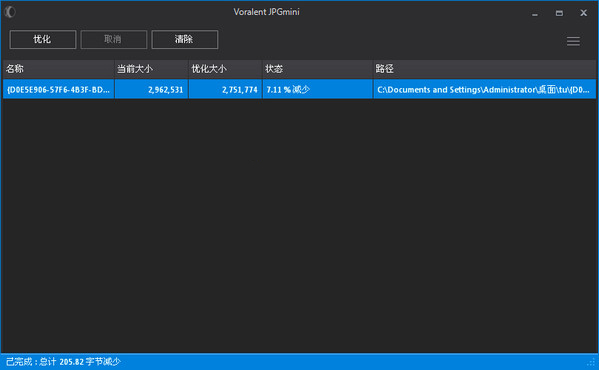The width and height of the screenshot is (599, 370).
Task: Maximize the Voralent JPGmini window
Action: point(559,13)
